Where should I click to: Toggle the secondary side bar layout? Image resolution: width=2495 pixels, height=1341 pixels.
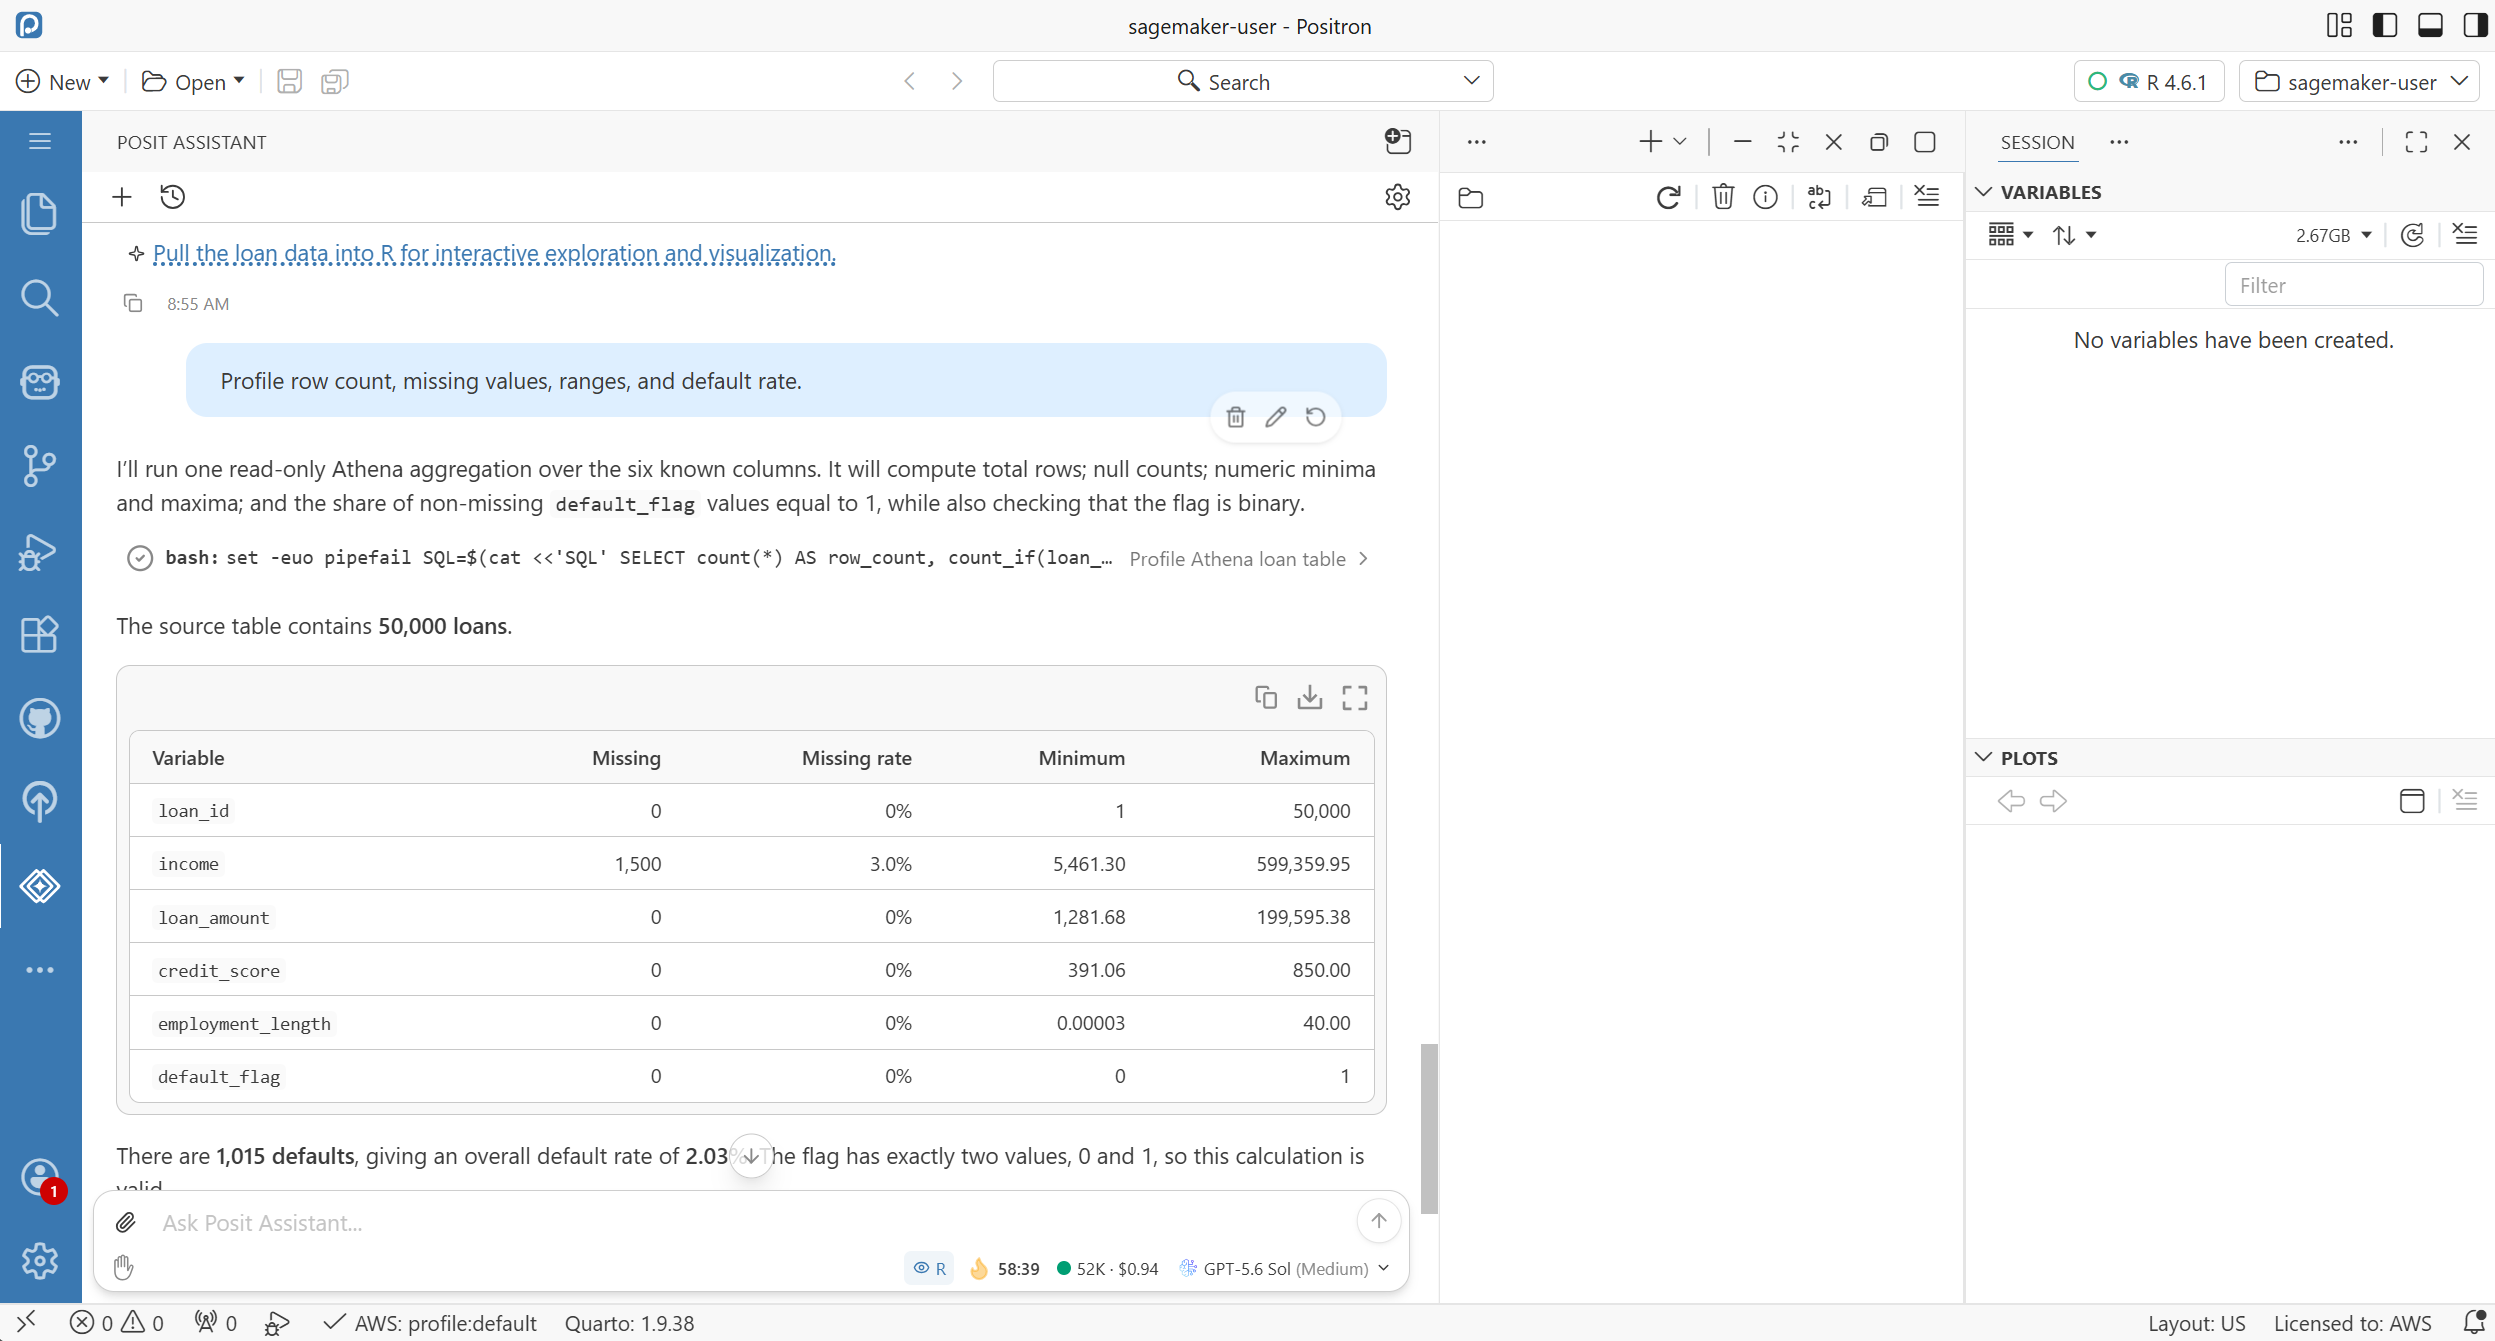coord(2476,25)
